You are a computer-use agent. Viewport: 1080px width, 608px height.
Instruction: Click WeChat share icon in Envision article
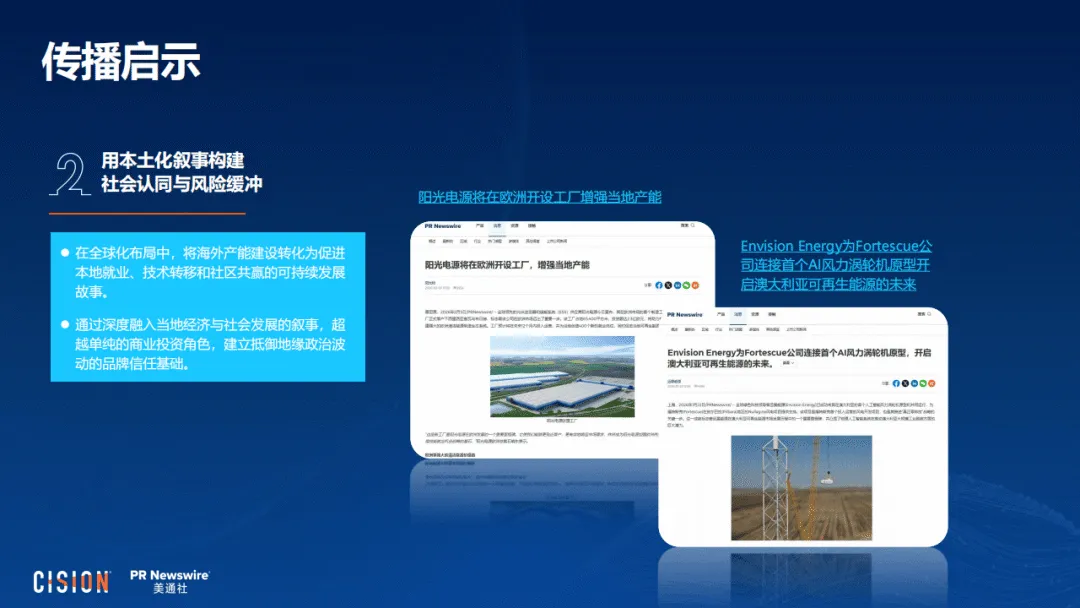[923, 384]
